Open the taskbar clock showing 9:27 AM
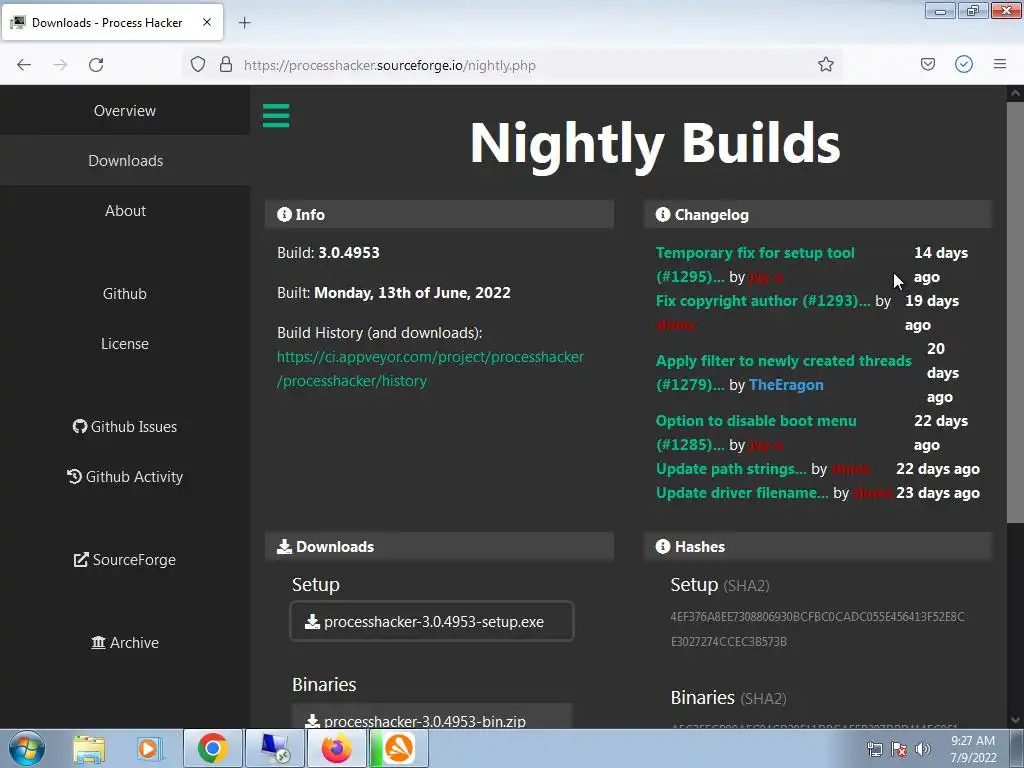 [x=973, y=749]
